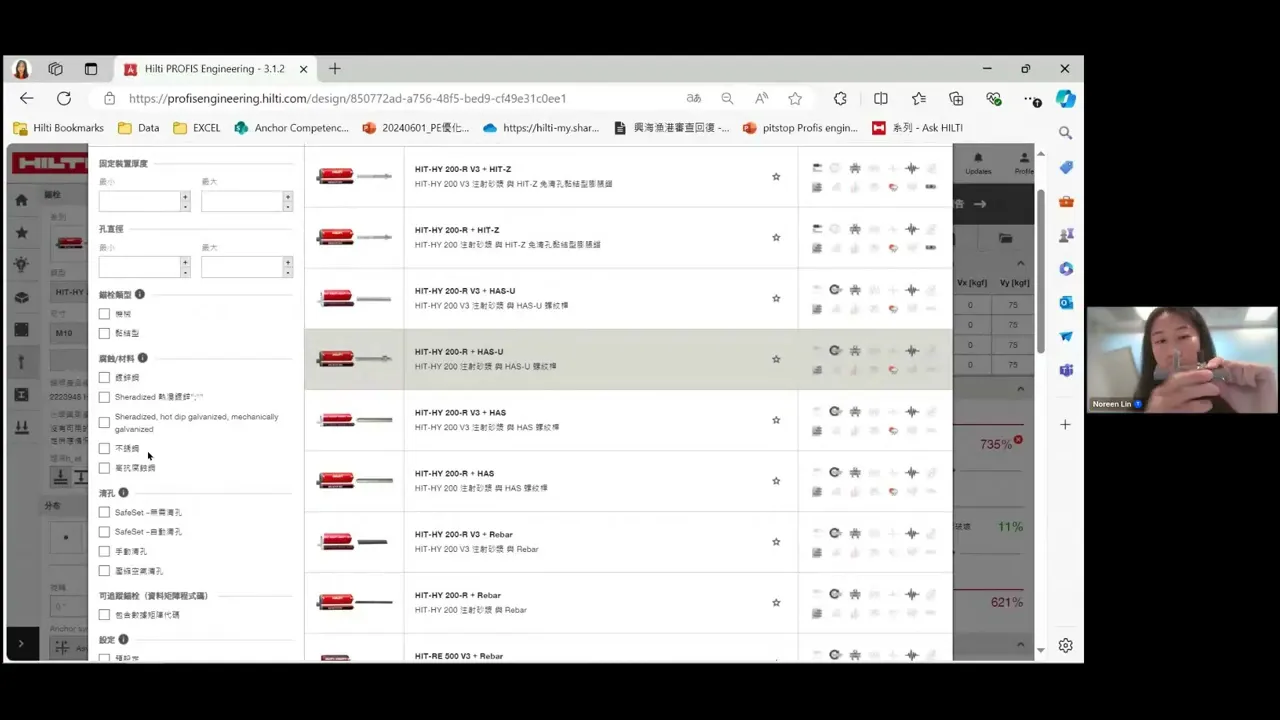Screen dimensions: 1280x720
Task: Focus the address bar URL
Action: [x=348, y=98]
